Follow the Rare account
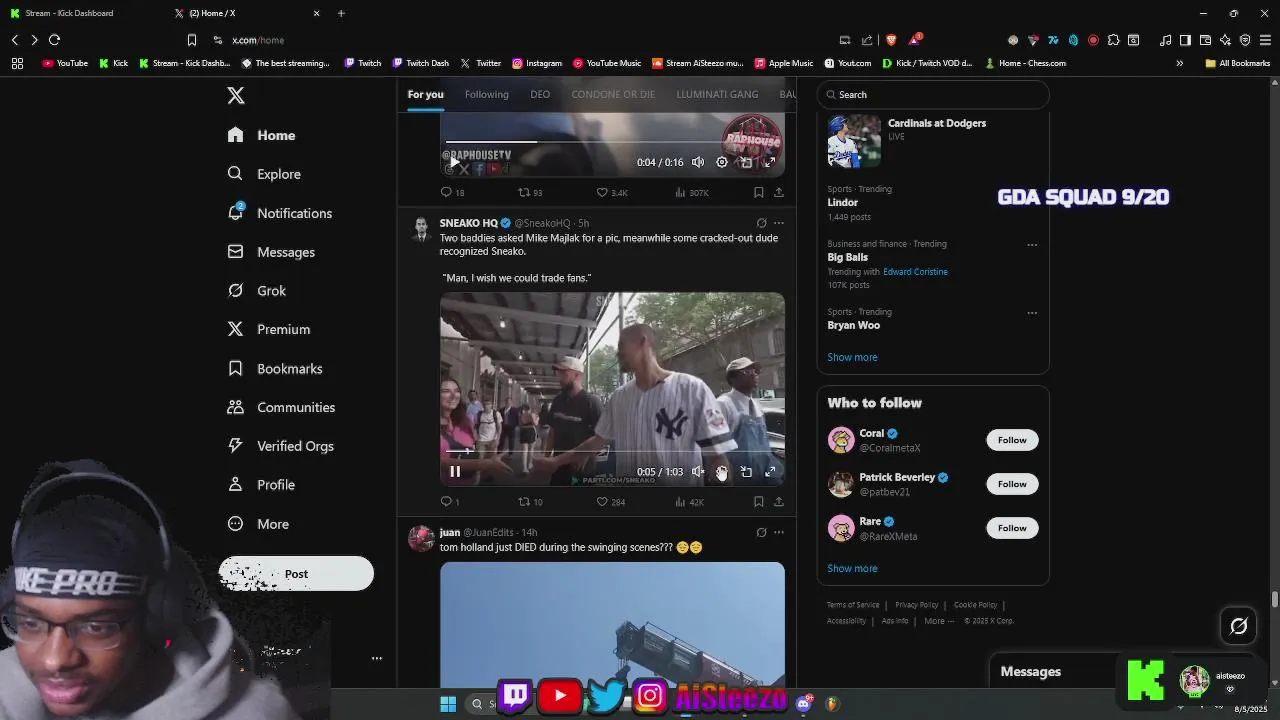 tap(1012, 528)
